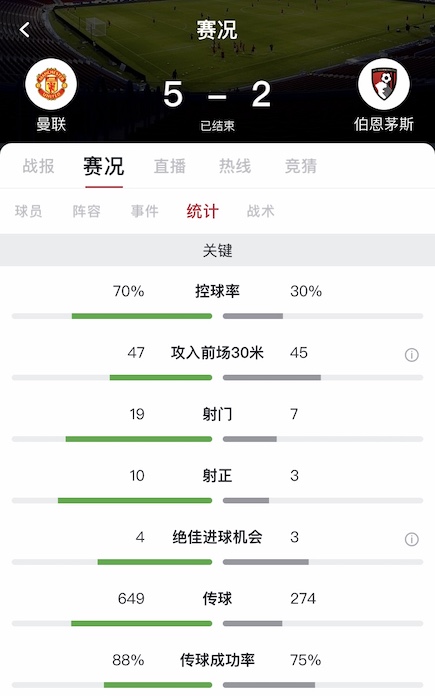This screenshot has width=435, height=696.
Task: Open Manchester United team logo
Action: (51, 84)
